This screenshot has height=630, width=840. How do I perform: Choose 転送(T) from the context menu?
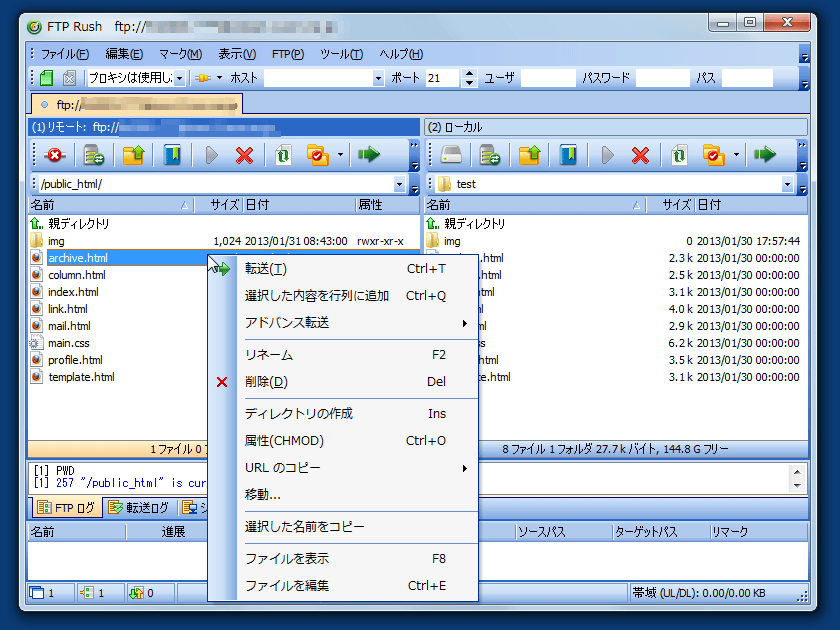tap(343, 269)
